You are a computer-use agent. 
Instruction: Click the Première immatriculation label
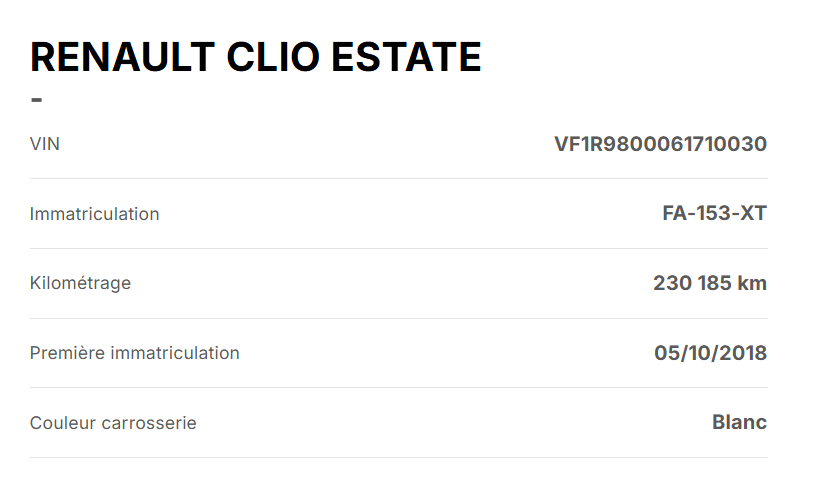point(134,353)
